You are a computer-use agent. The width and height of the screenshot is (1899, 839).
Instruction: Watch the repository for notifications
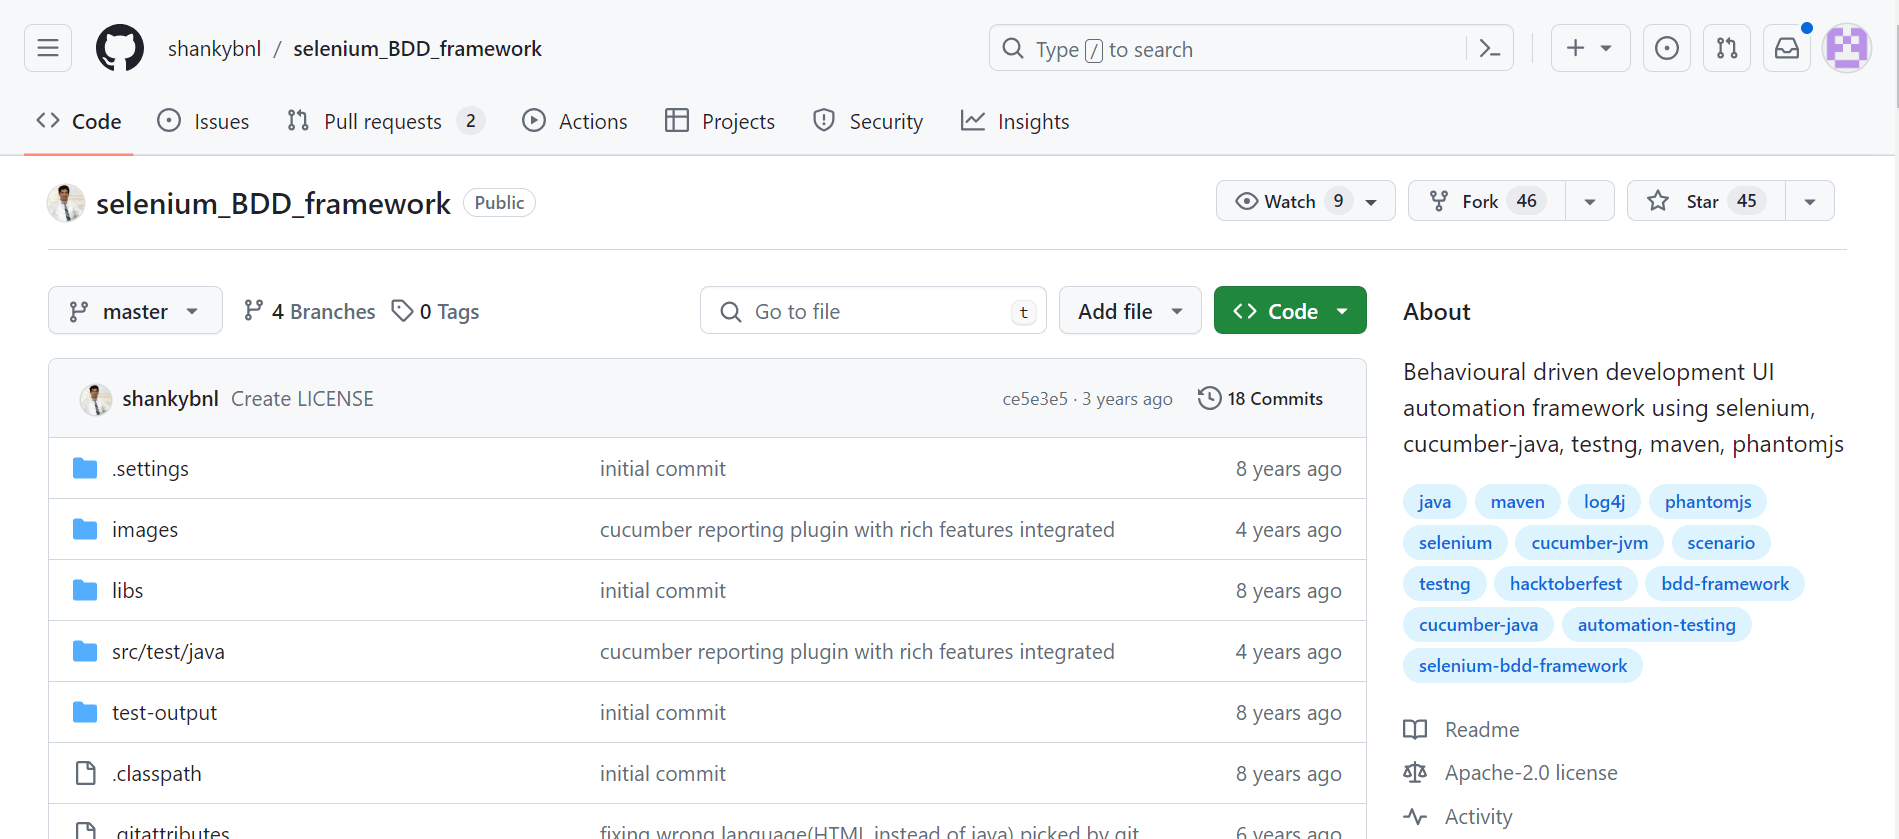1290,201
